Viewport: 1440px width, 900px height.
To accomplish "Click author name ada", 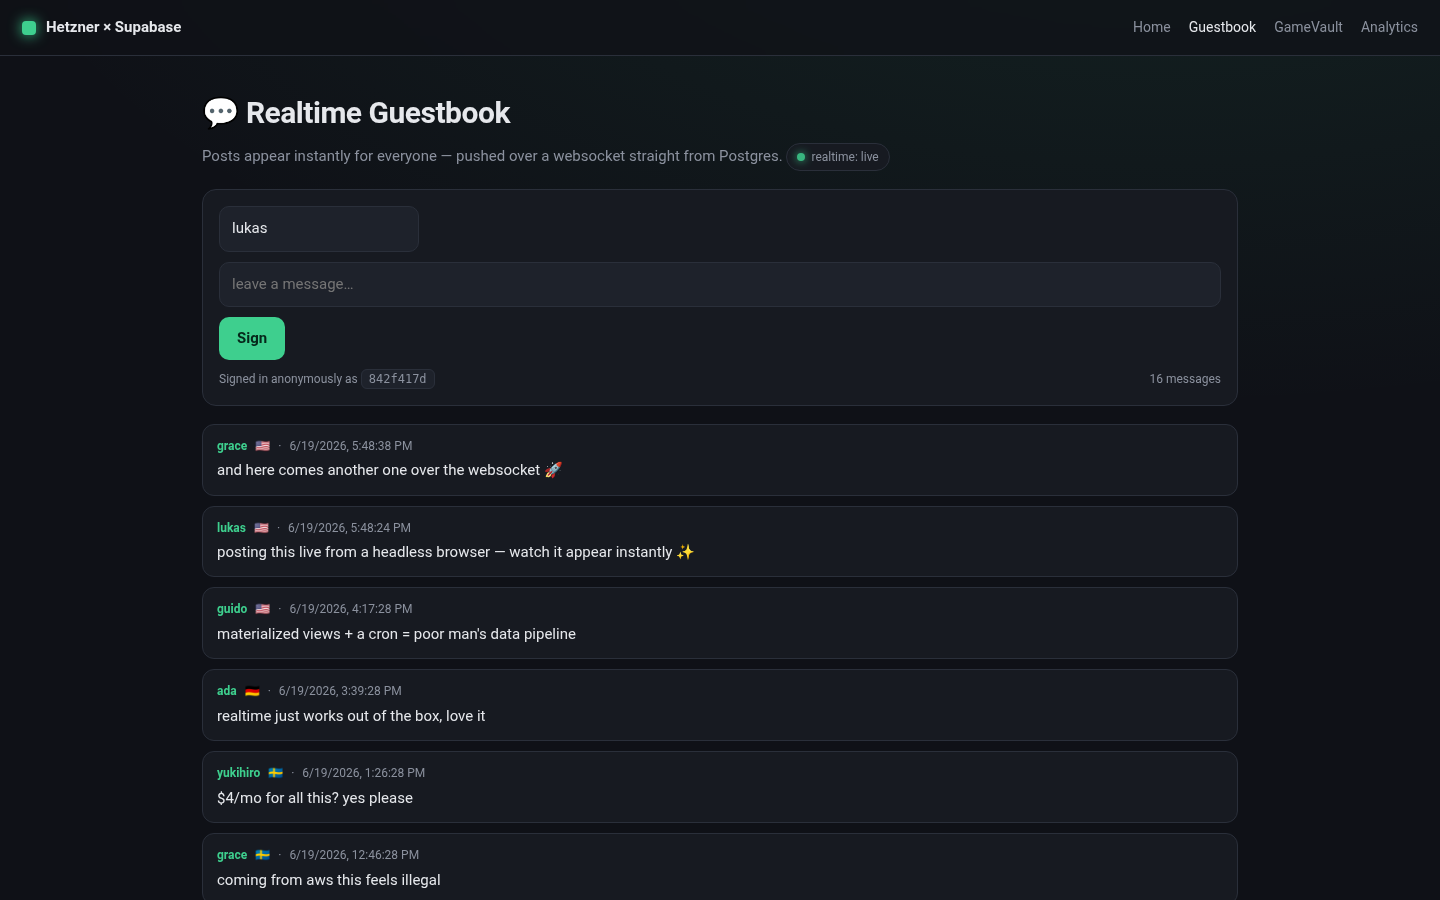I will tap(227, 691).
